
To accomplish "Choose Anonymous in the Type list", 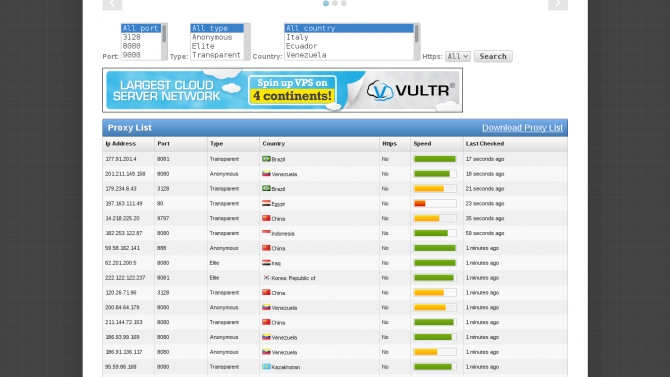I will [x=217, y=37].
